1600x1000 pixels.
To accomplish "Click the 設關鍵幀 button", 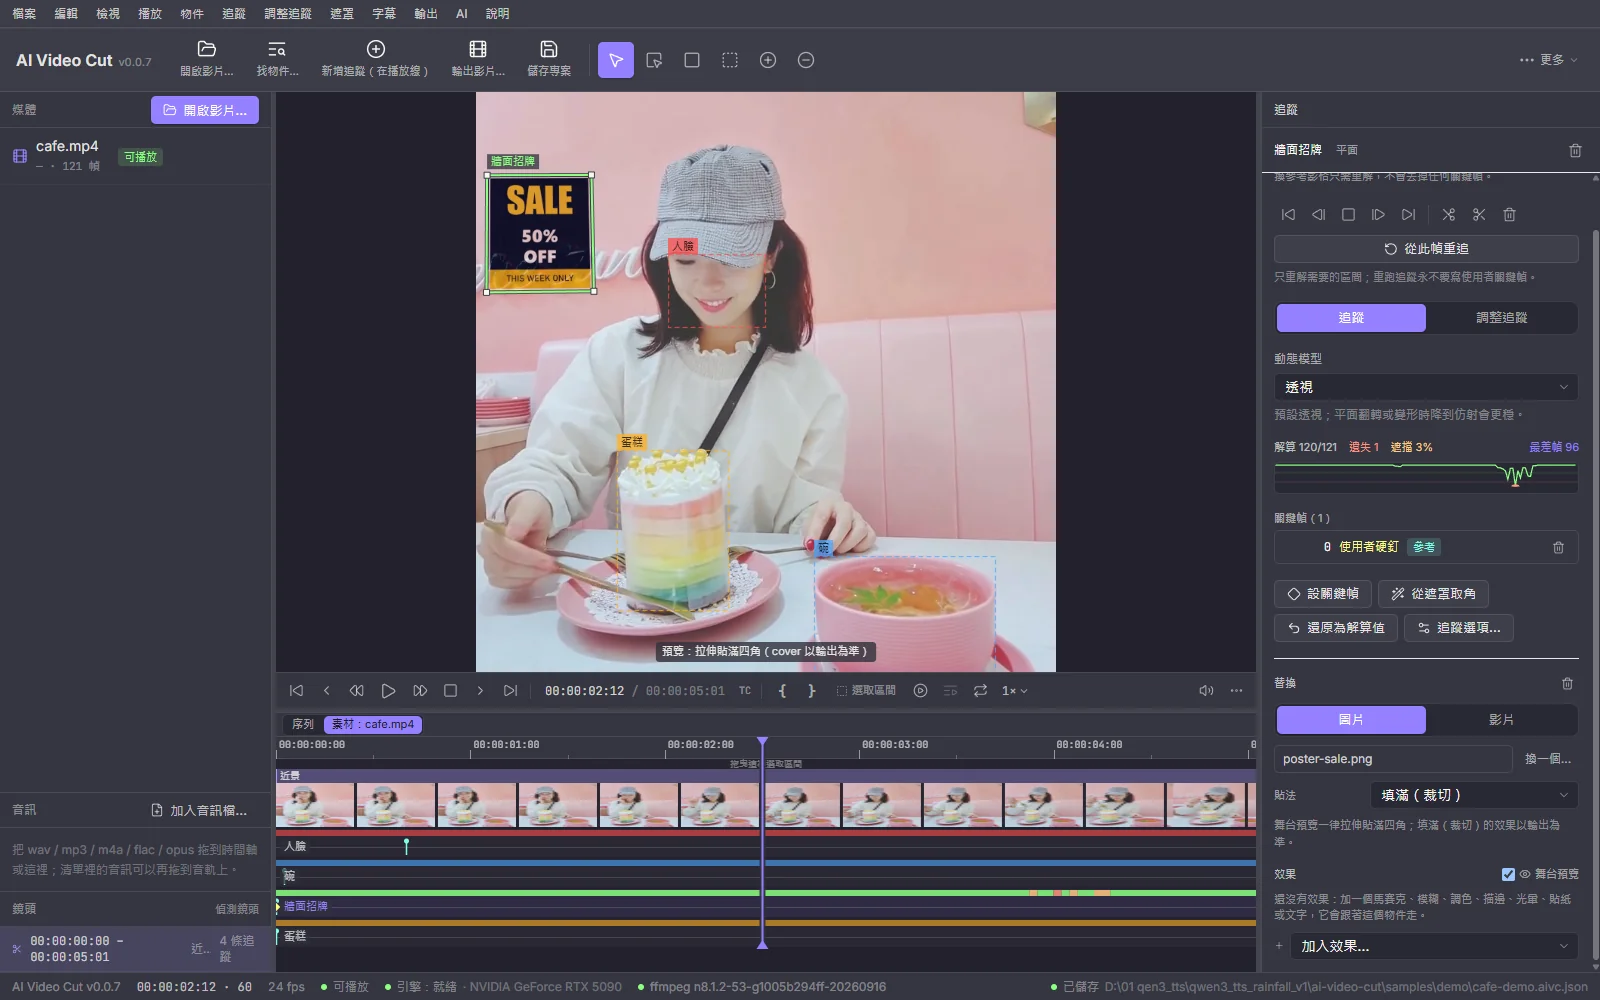I will (1323, 594).
